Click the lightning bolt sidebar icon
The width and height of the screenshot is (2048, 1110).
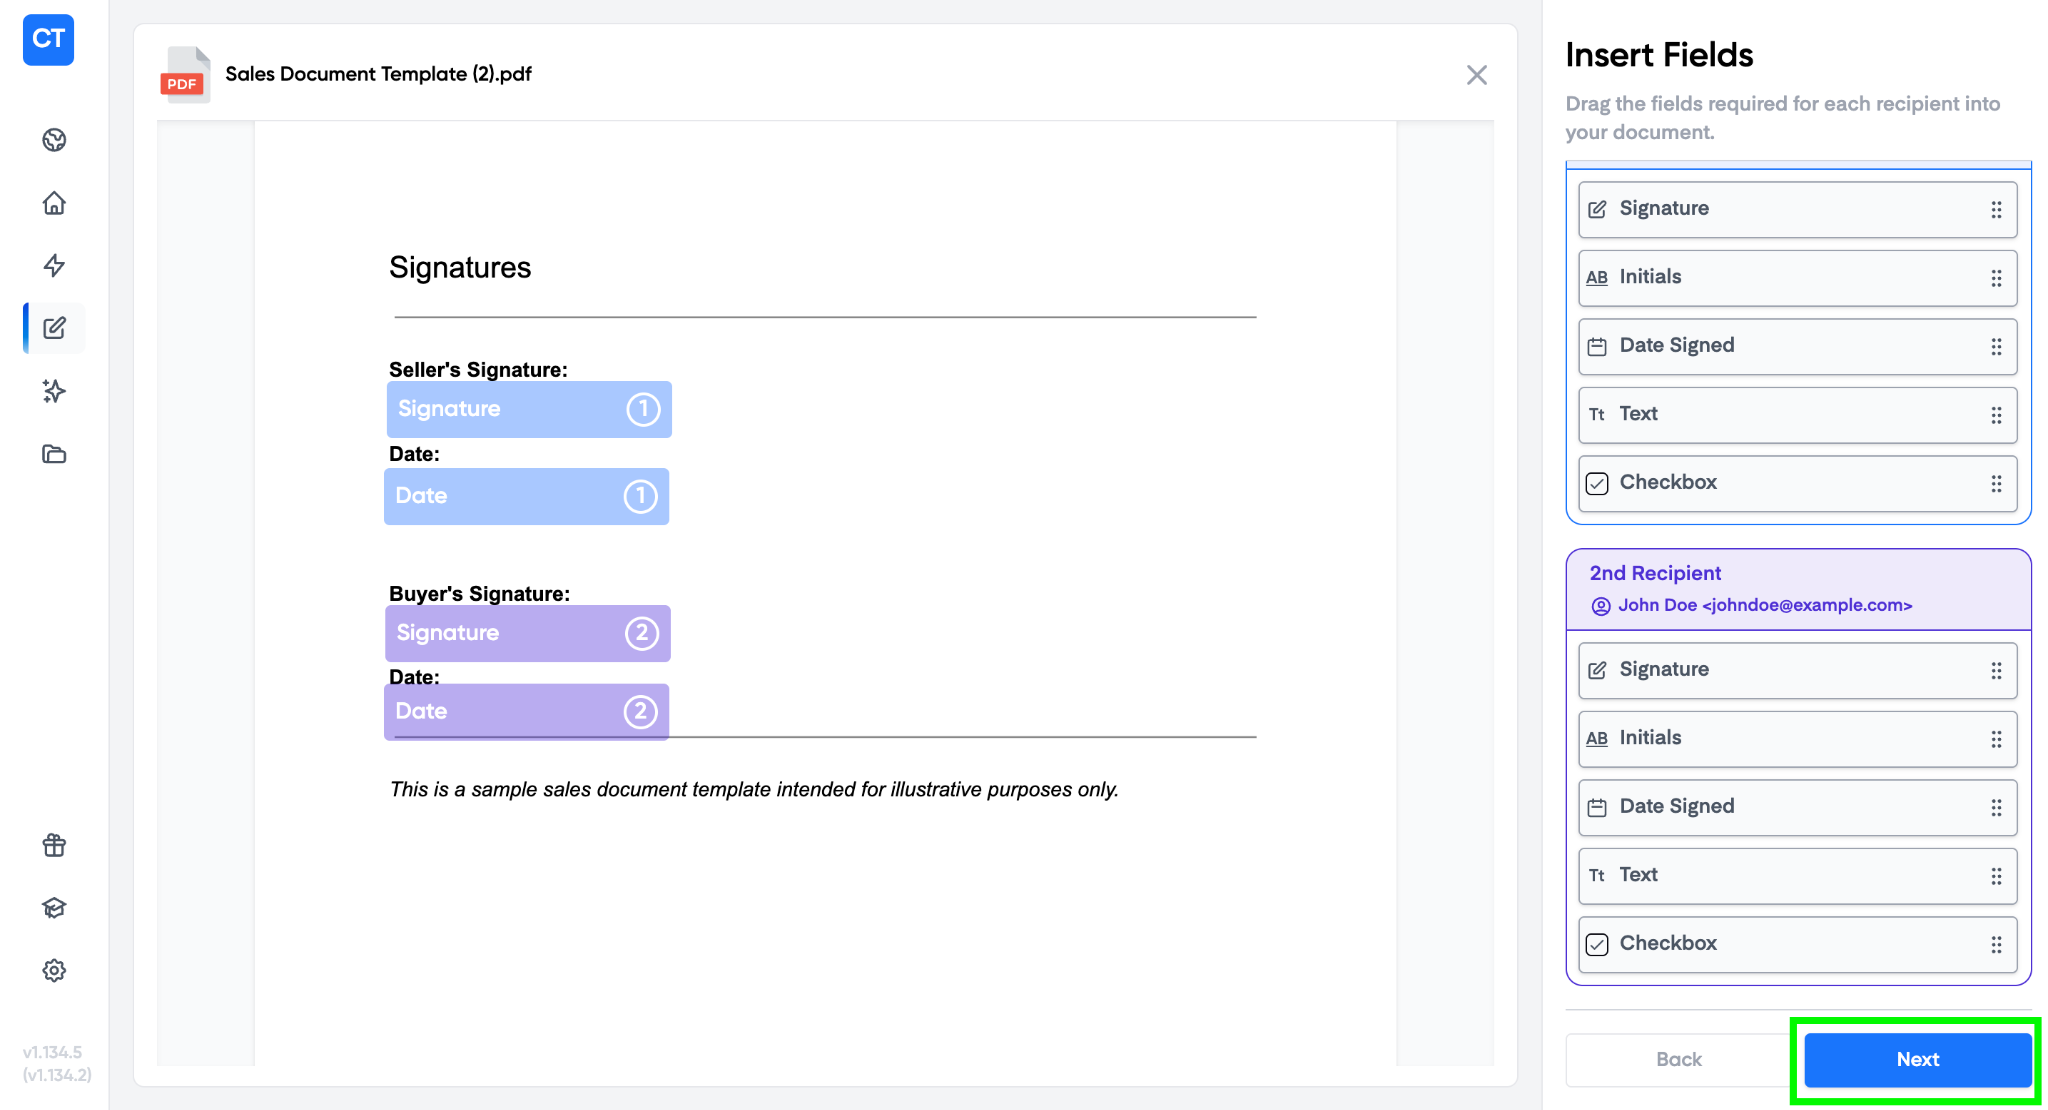tap(54, 265)
